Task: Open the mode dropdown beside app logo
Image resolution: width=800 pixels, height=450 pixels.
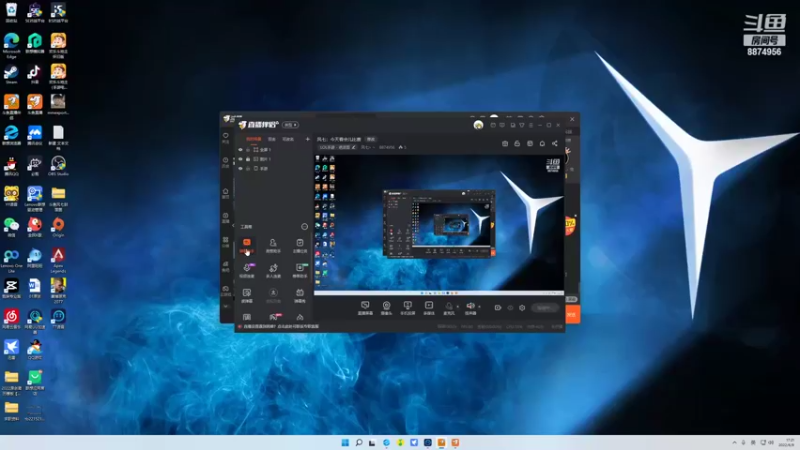Action: (291, 125)
